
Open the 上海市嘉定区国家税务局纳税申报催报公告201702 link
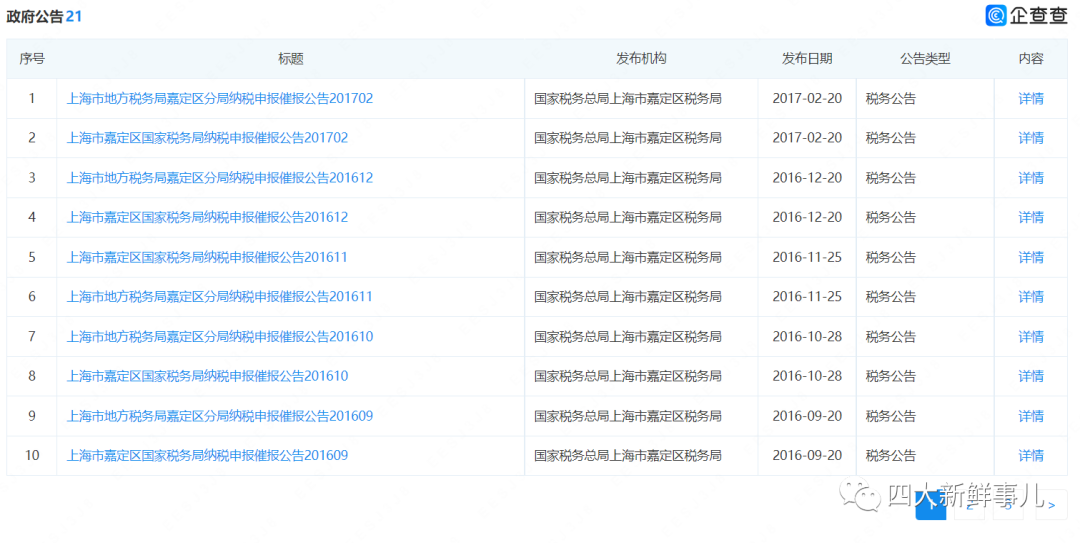click(207, 138)
